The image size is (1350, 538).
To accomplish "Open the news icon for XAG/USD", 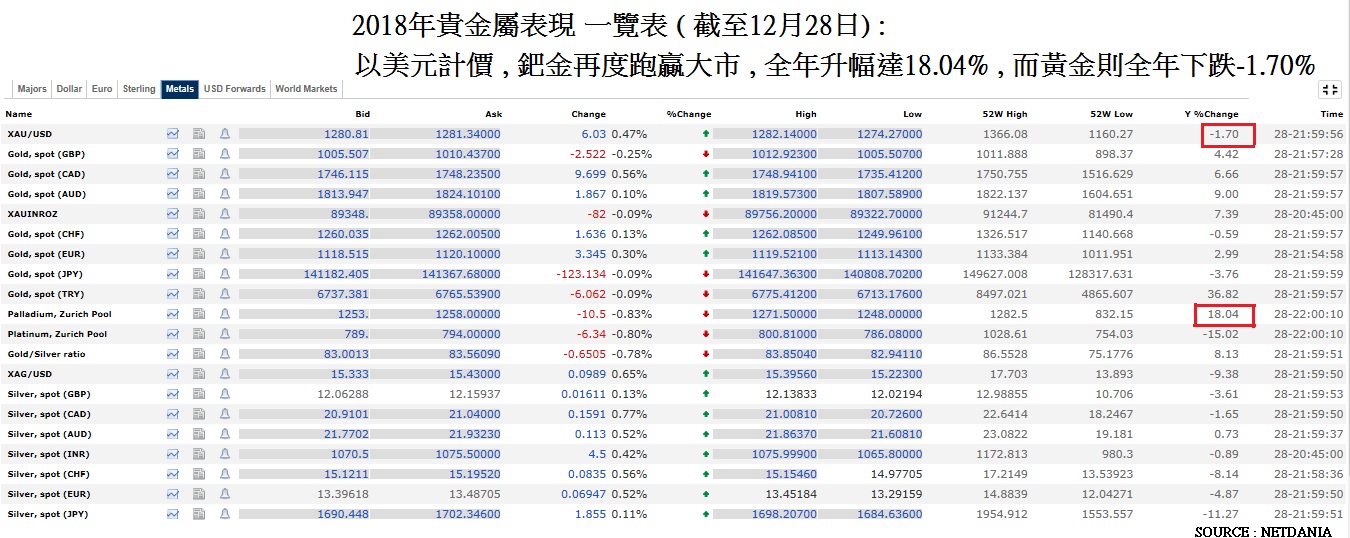I will (199, 374).
